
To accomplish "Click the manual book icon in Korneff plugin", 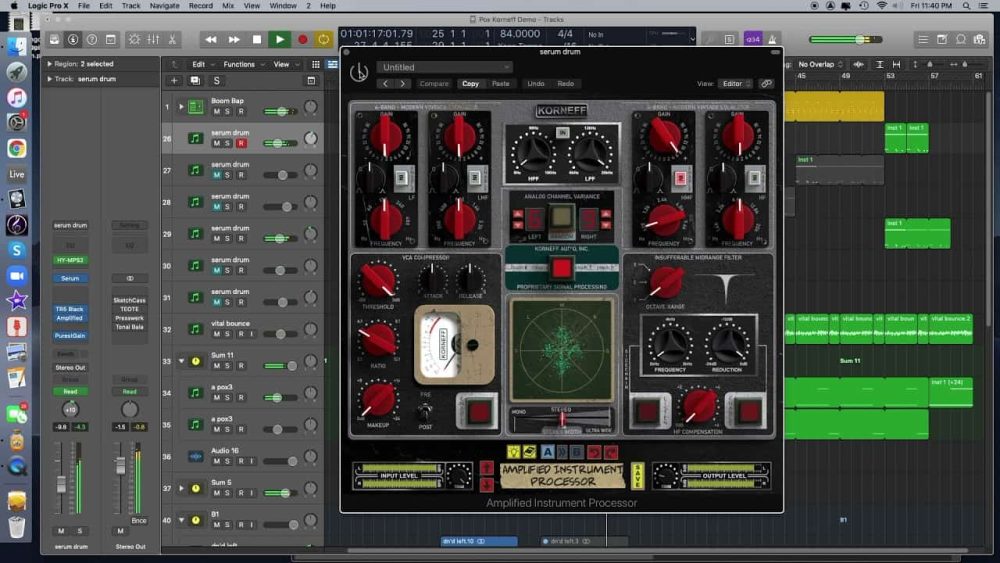I will (x=529, y=451).
